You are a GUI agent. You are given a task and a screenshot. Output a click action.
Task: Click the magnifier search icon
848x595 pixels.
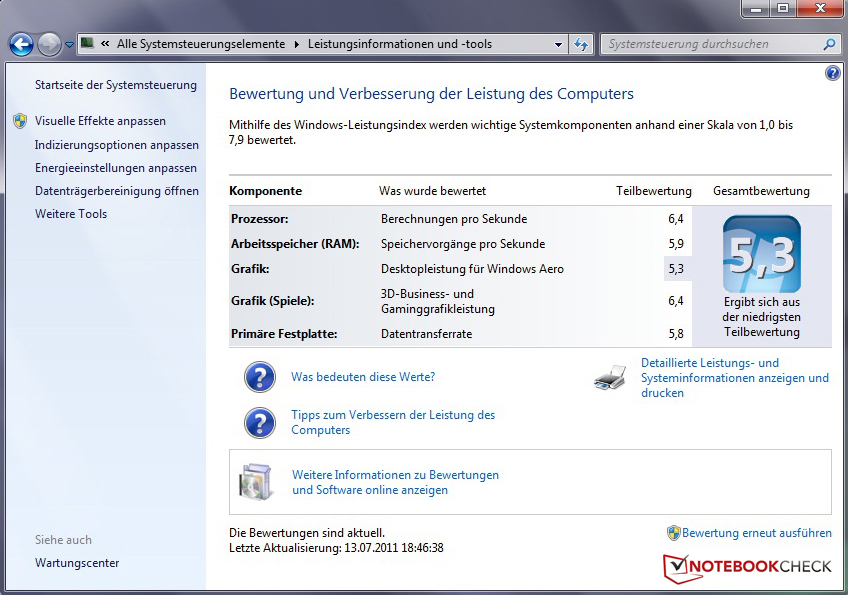(x=829, y=44)
